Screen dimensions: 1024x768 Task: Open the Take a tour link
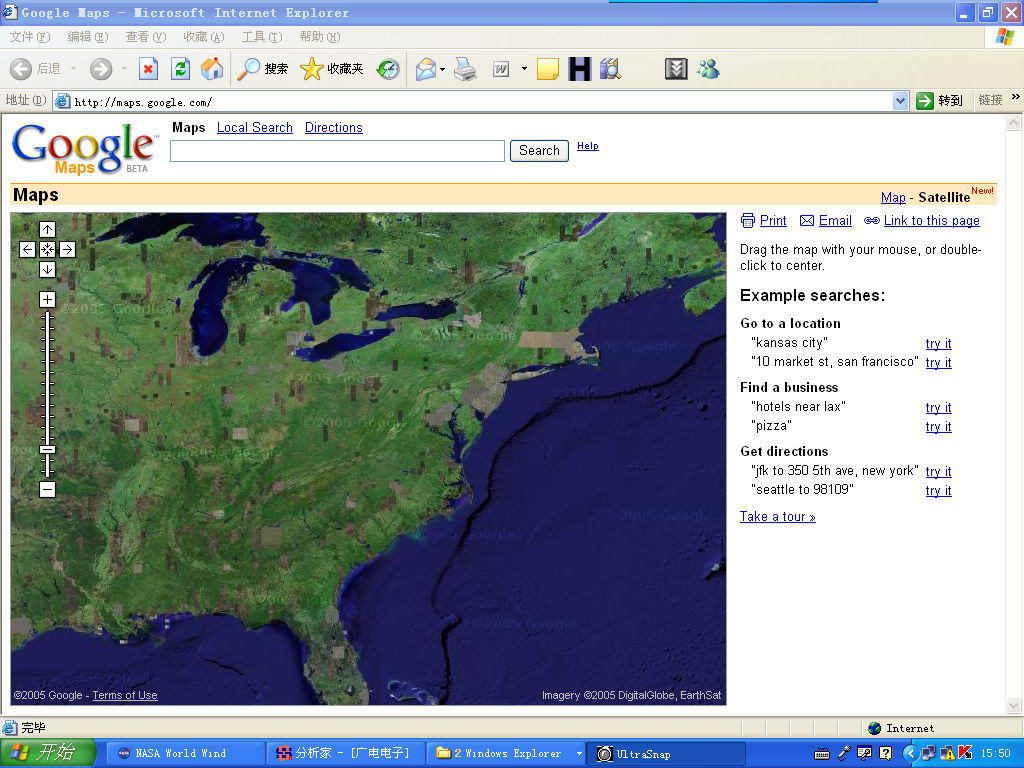pyautogui.click(x=777, y=517)
